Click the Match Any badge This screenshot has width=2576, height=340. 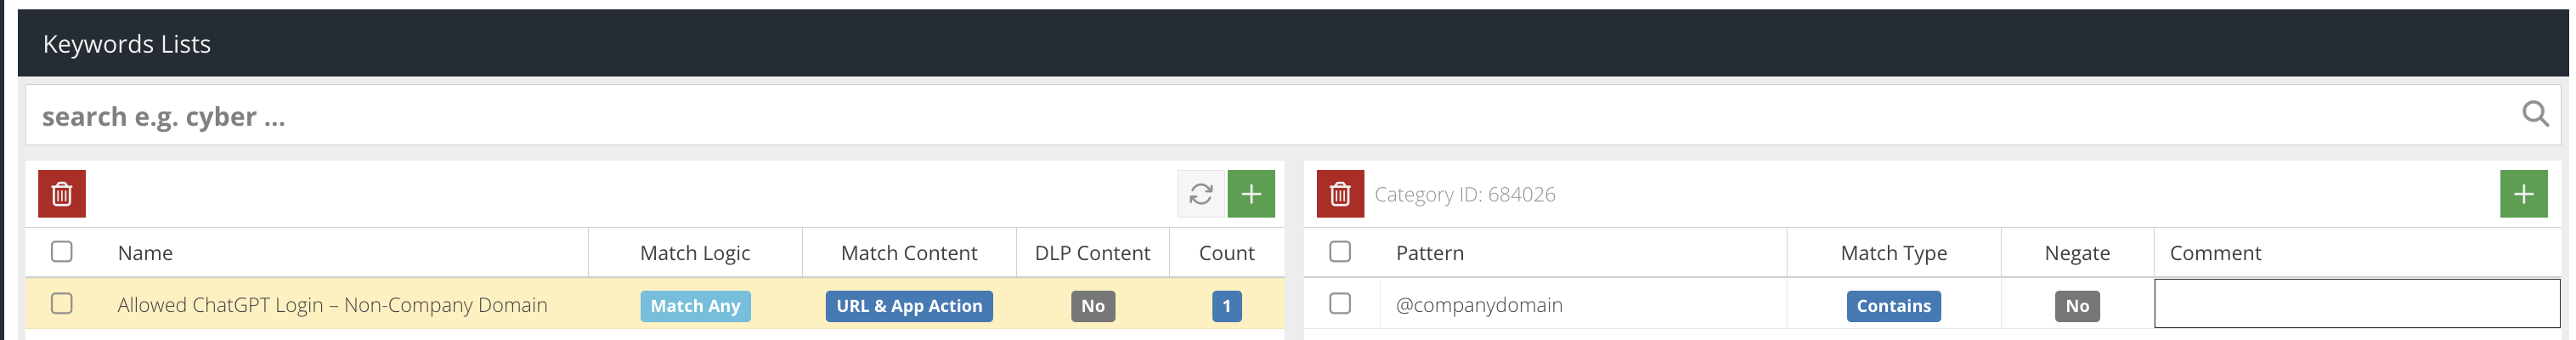[695, 306]
